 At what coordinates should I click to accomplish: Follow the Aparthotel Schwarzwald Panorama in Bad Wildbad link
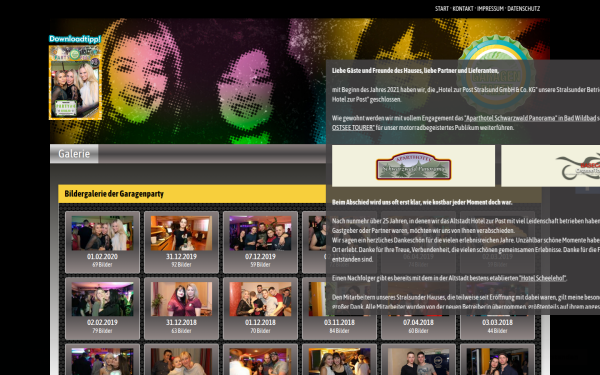coord(530,118)
